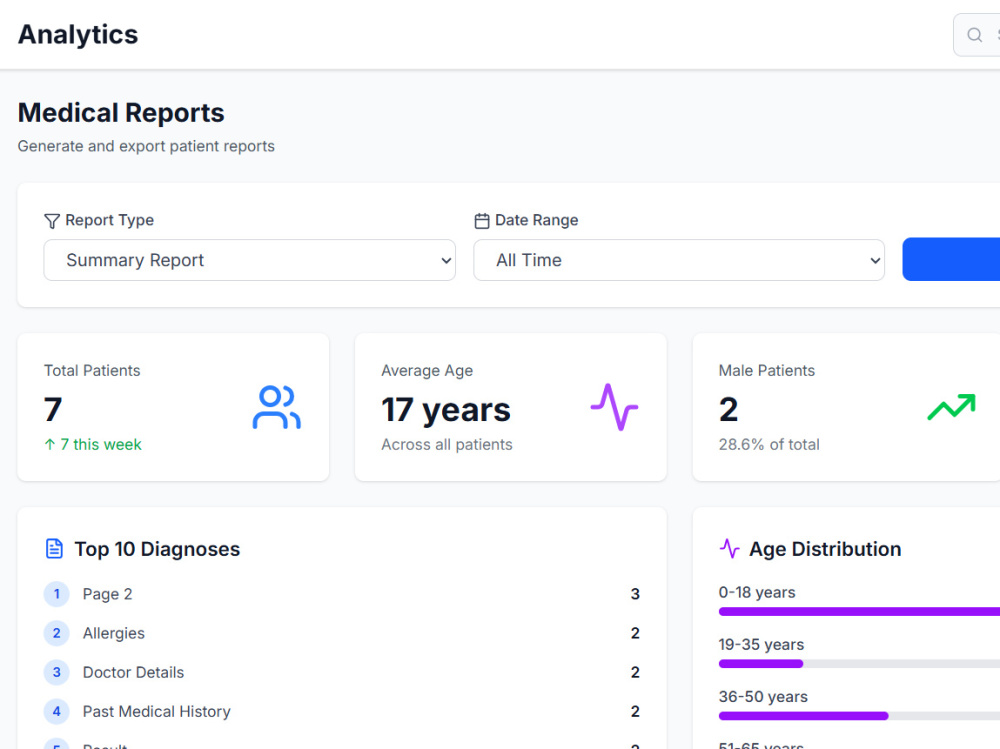Open the All Time date range dropdown
The image size is (1000, 749).
click(679, 260)
